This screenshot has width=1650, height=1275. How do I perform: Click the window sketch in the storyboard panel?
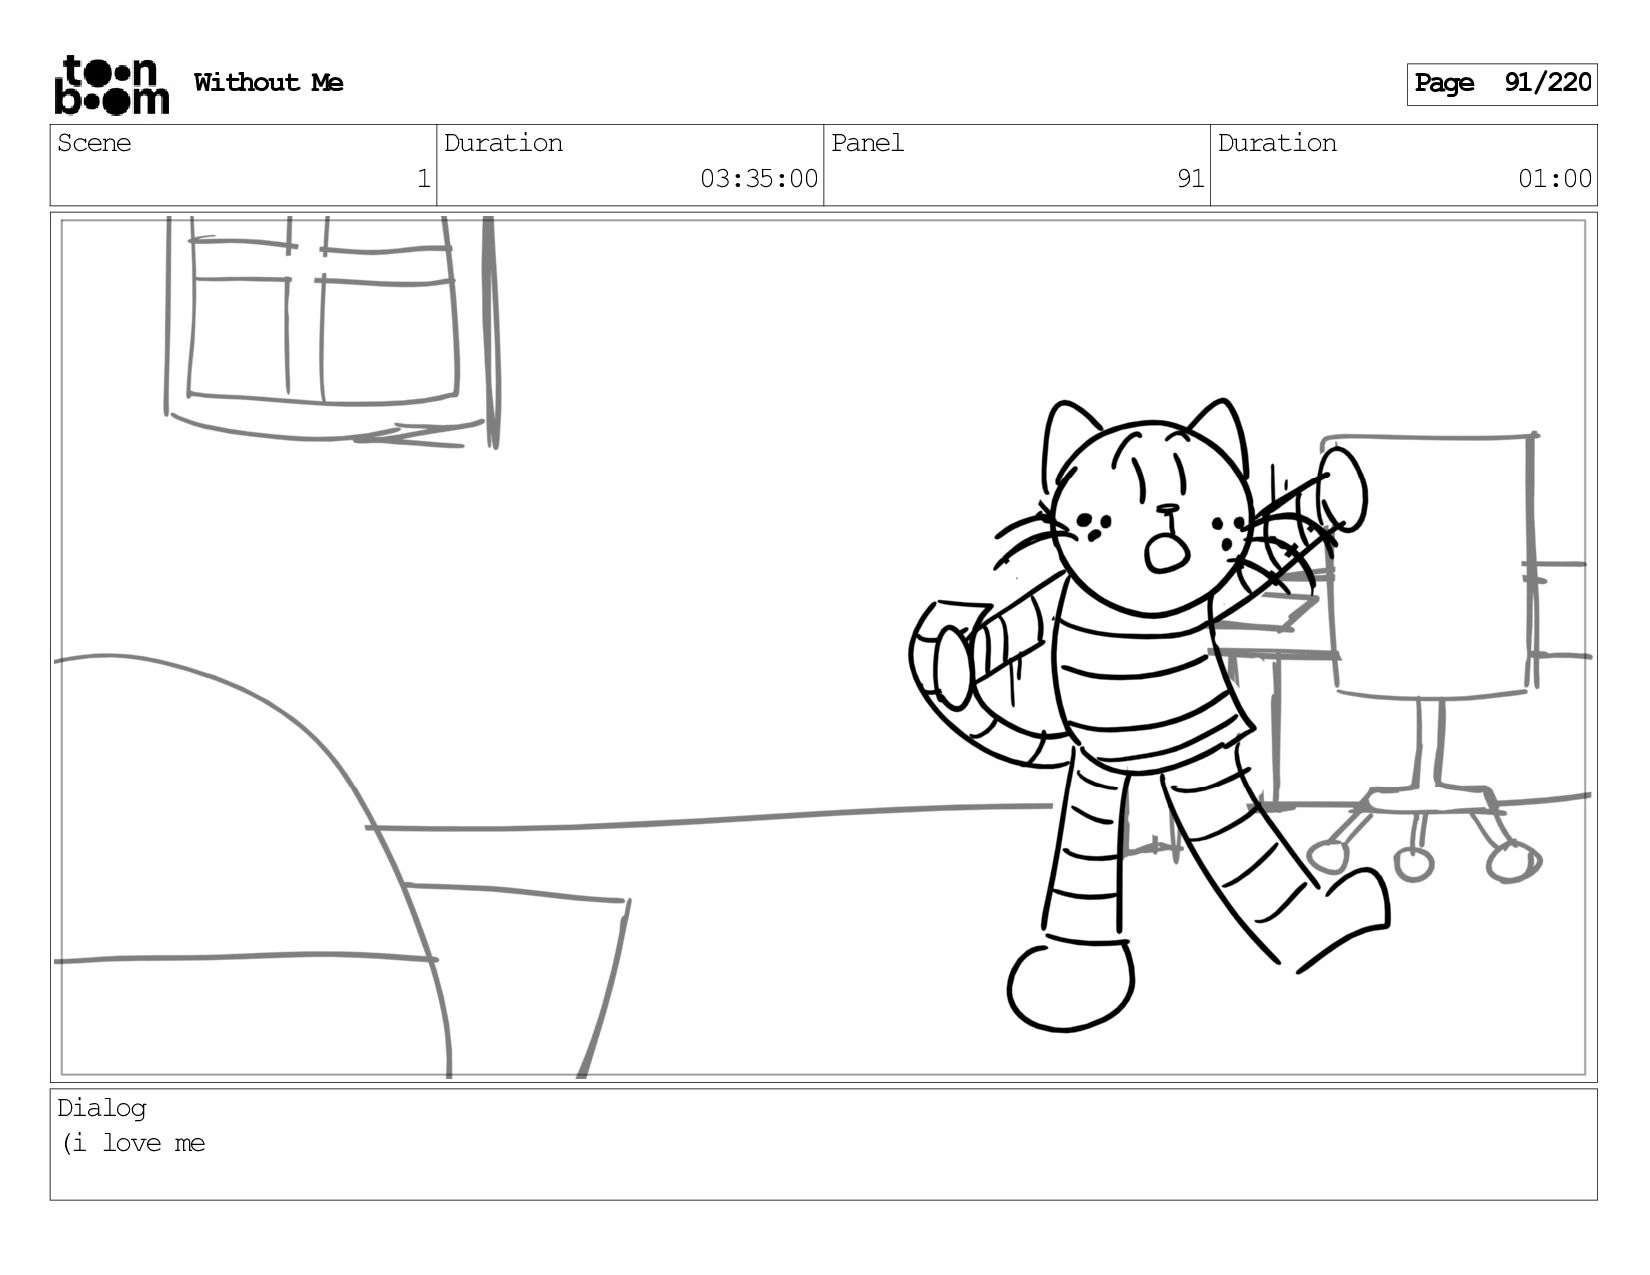tap(331, 332)
